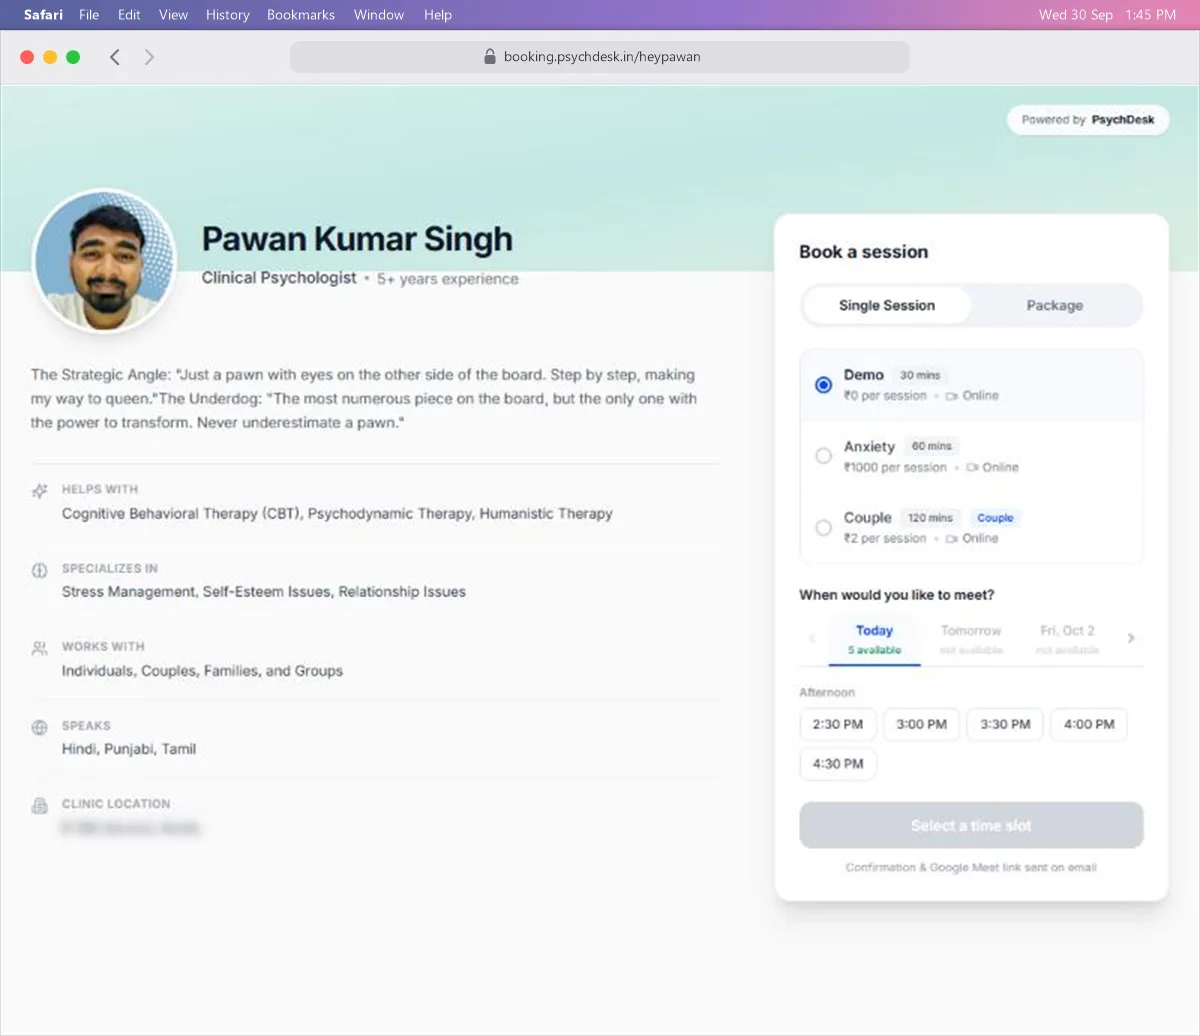
Task: Click the Book a session heading
Action: pos(864,252)
